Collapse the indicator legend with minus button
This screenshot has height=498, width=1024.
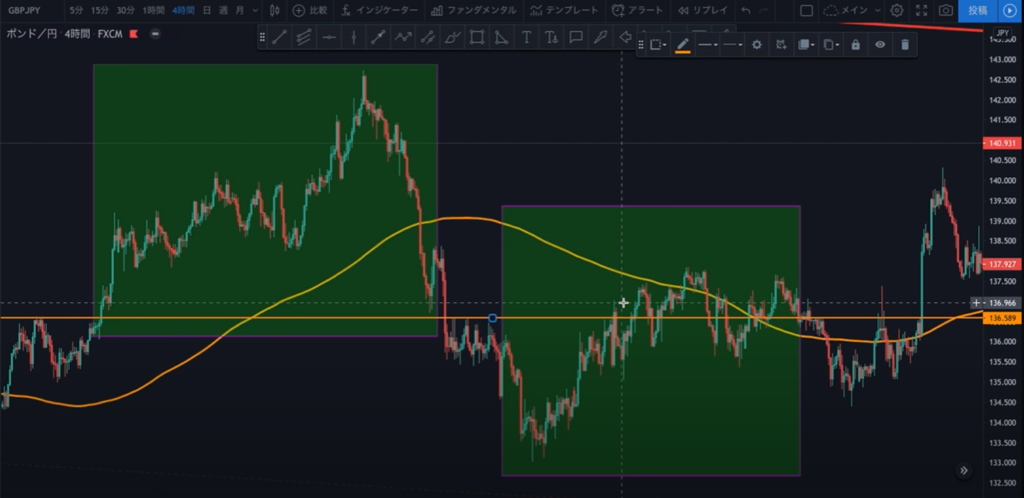(155, 34)
